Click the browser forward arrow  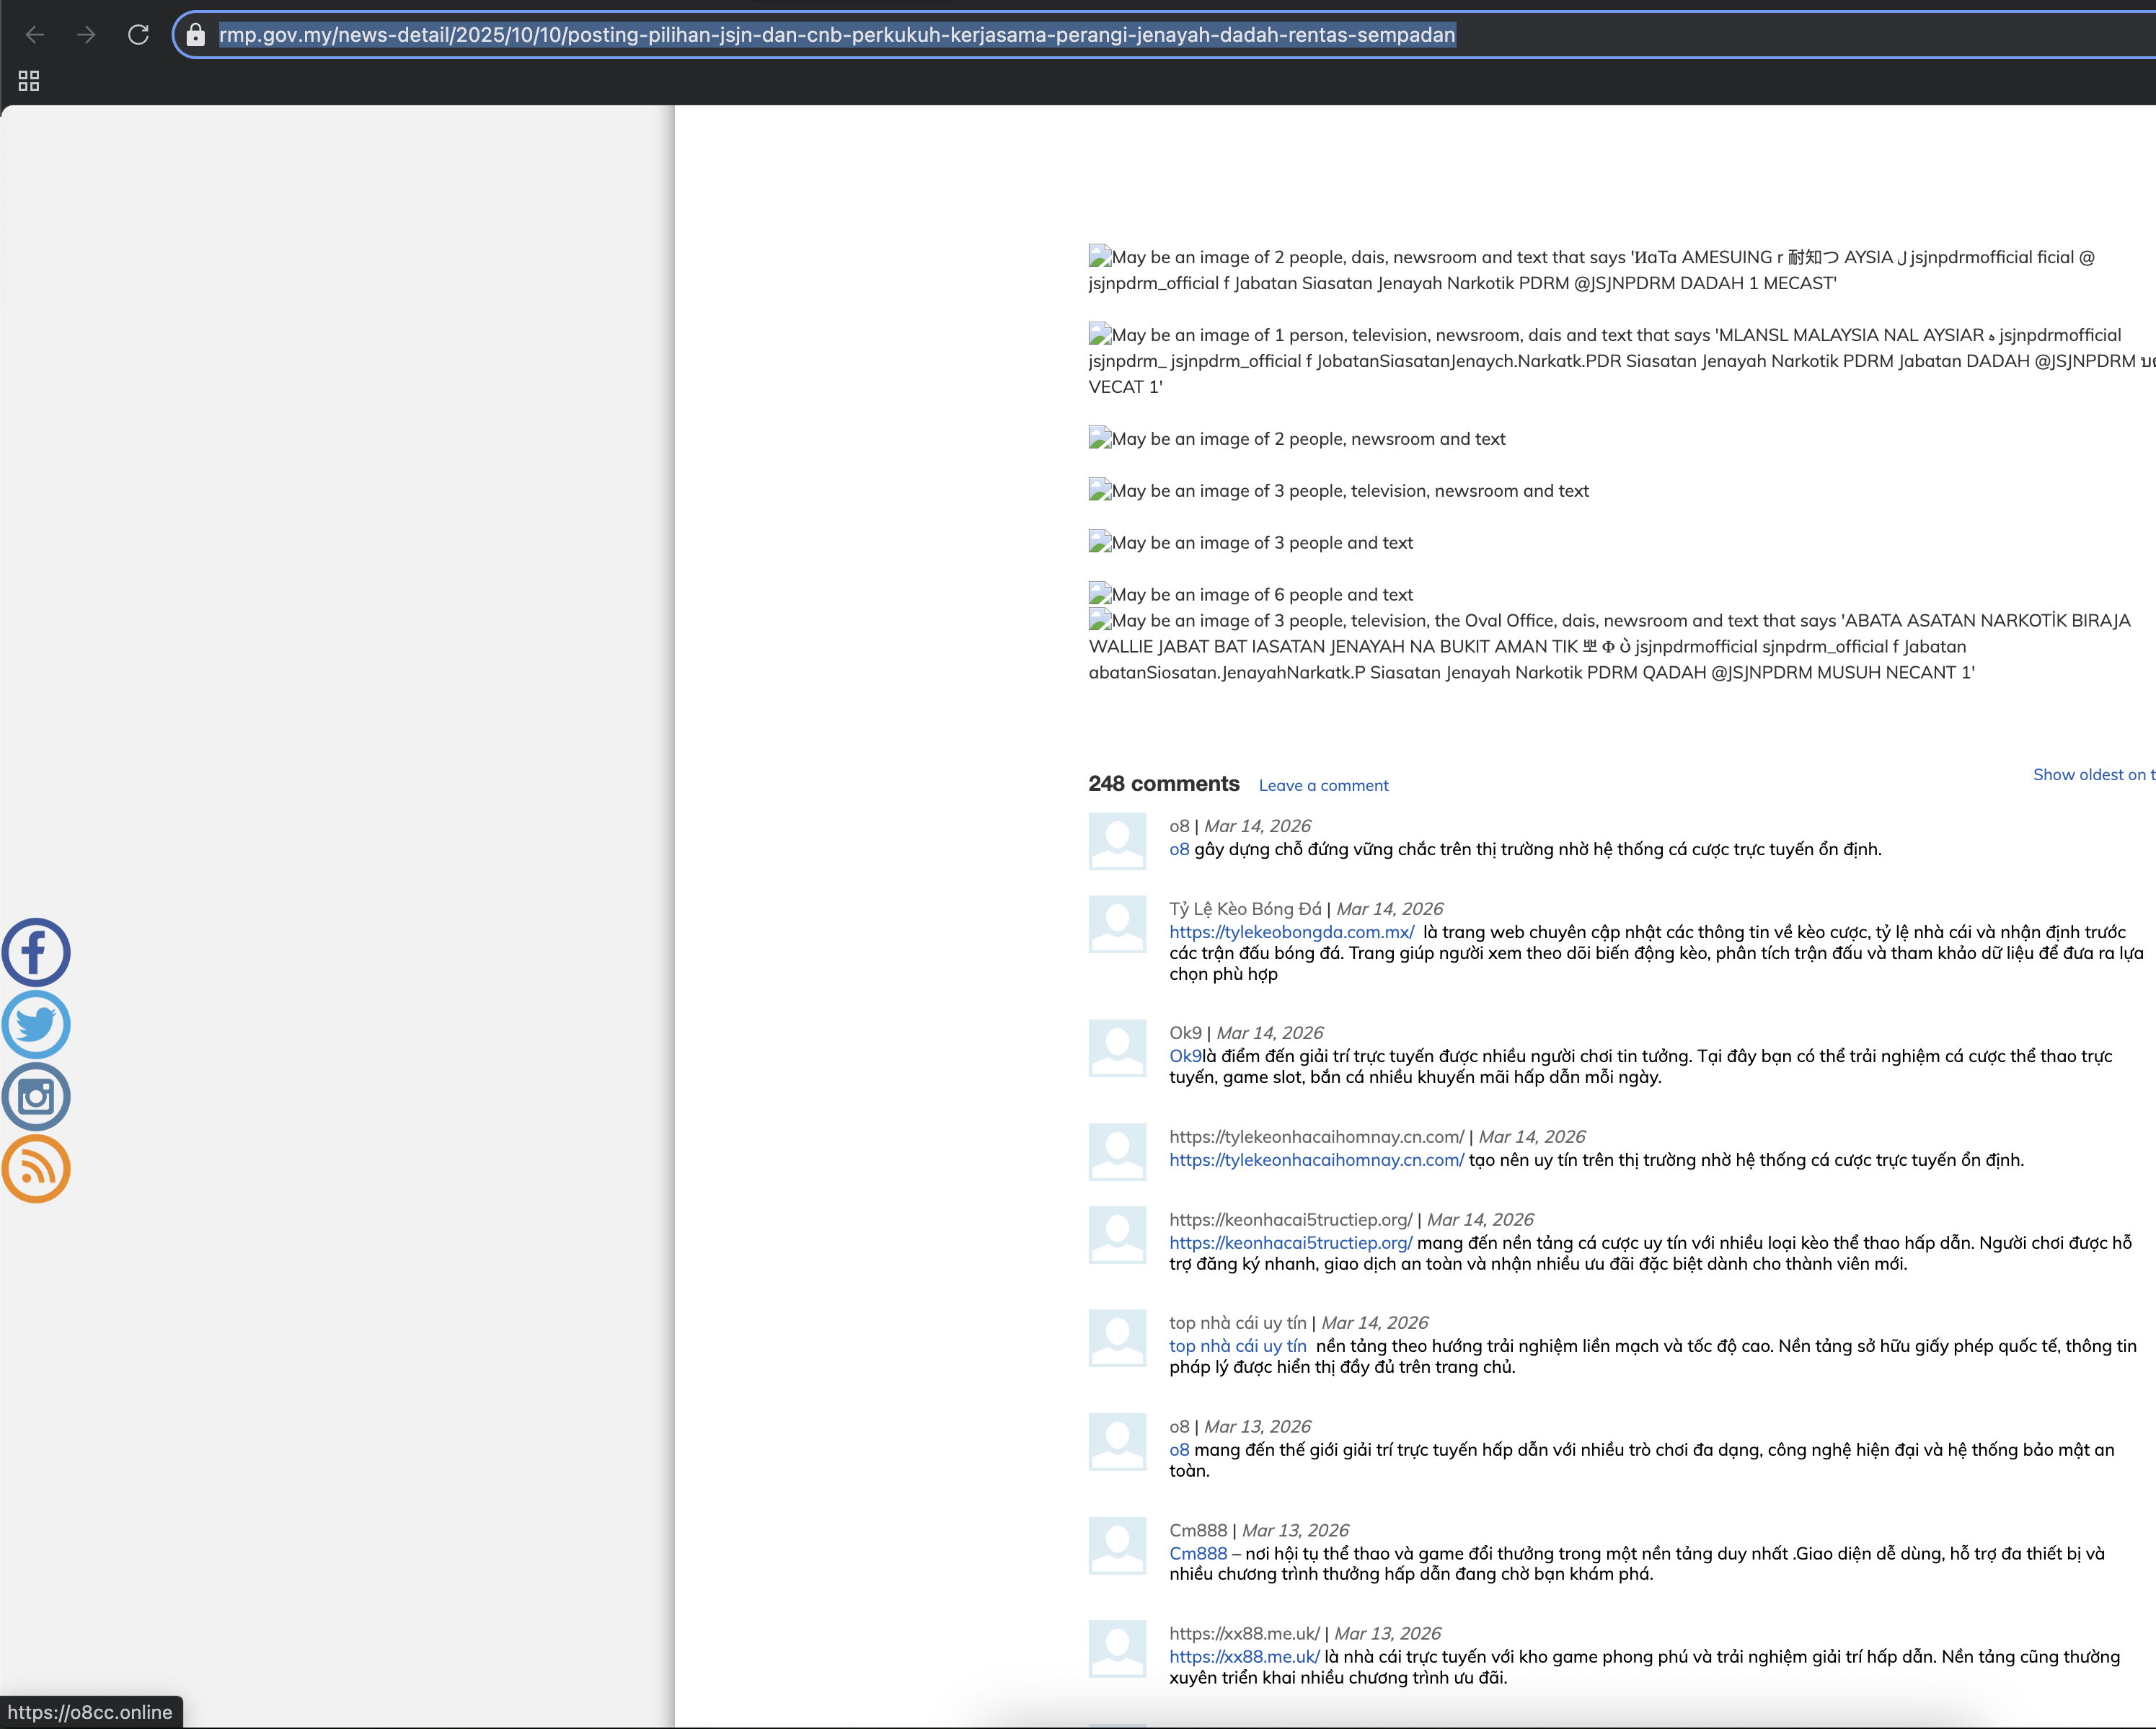(87, 35)
